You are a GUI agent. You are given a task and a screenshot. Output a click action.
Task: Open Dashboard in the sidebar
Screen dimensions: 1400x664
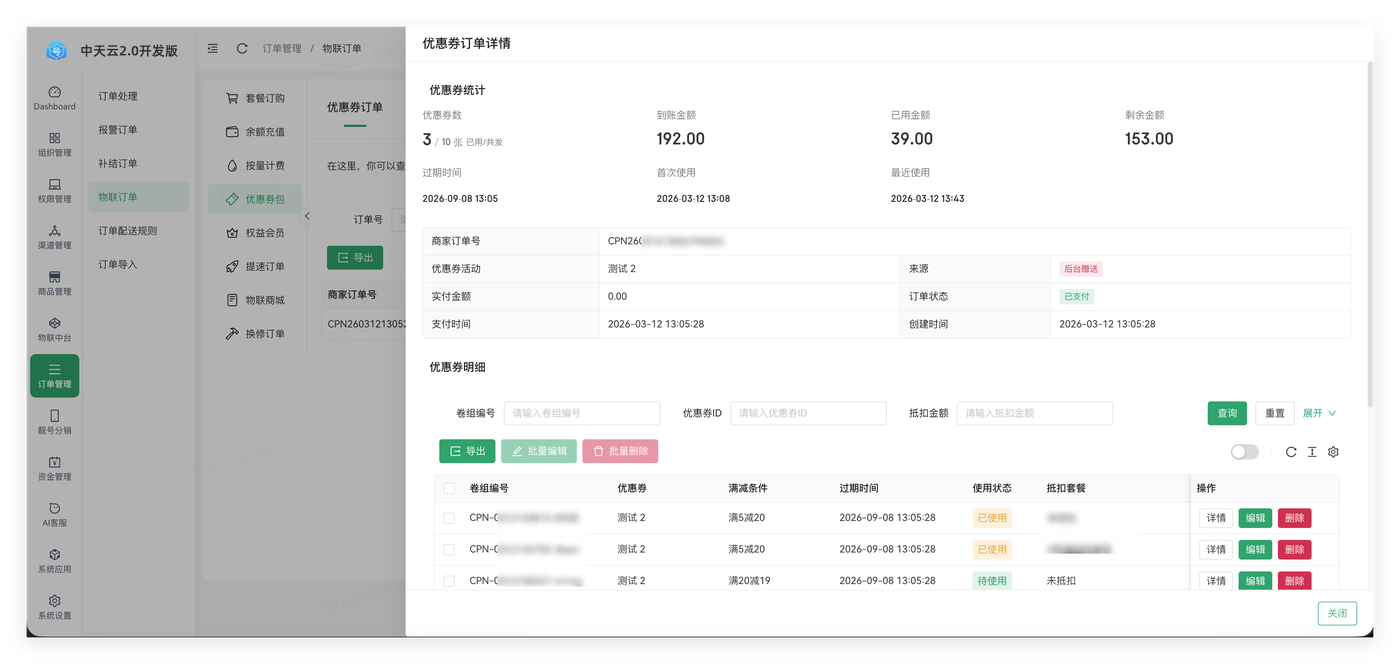[x=54, y=98]
